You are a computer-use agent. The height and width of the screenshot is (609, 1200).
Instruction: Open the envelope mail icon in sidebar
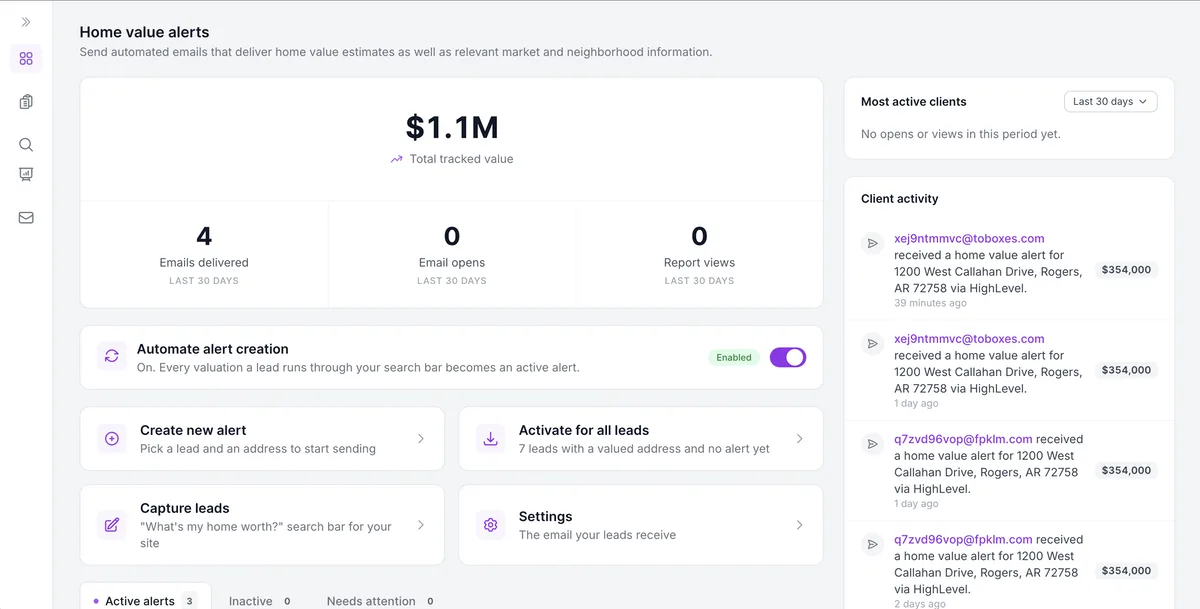(x=26, y=218)
